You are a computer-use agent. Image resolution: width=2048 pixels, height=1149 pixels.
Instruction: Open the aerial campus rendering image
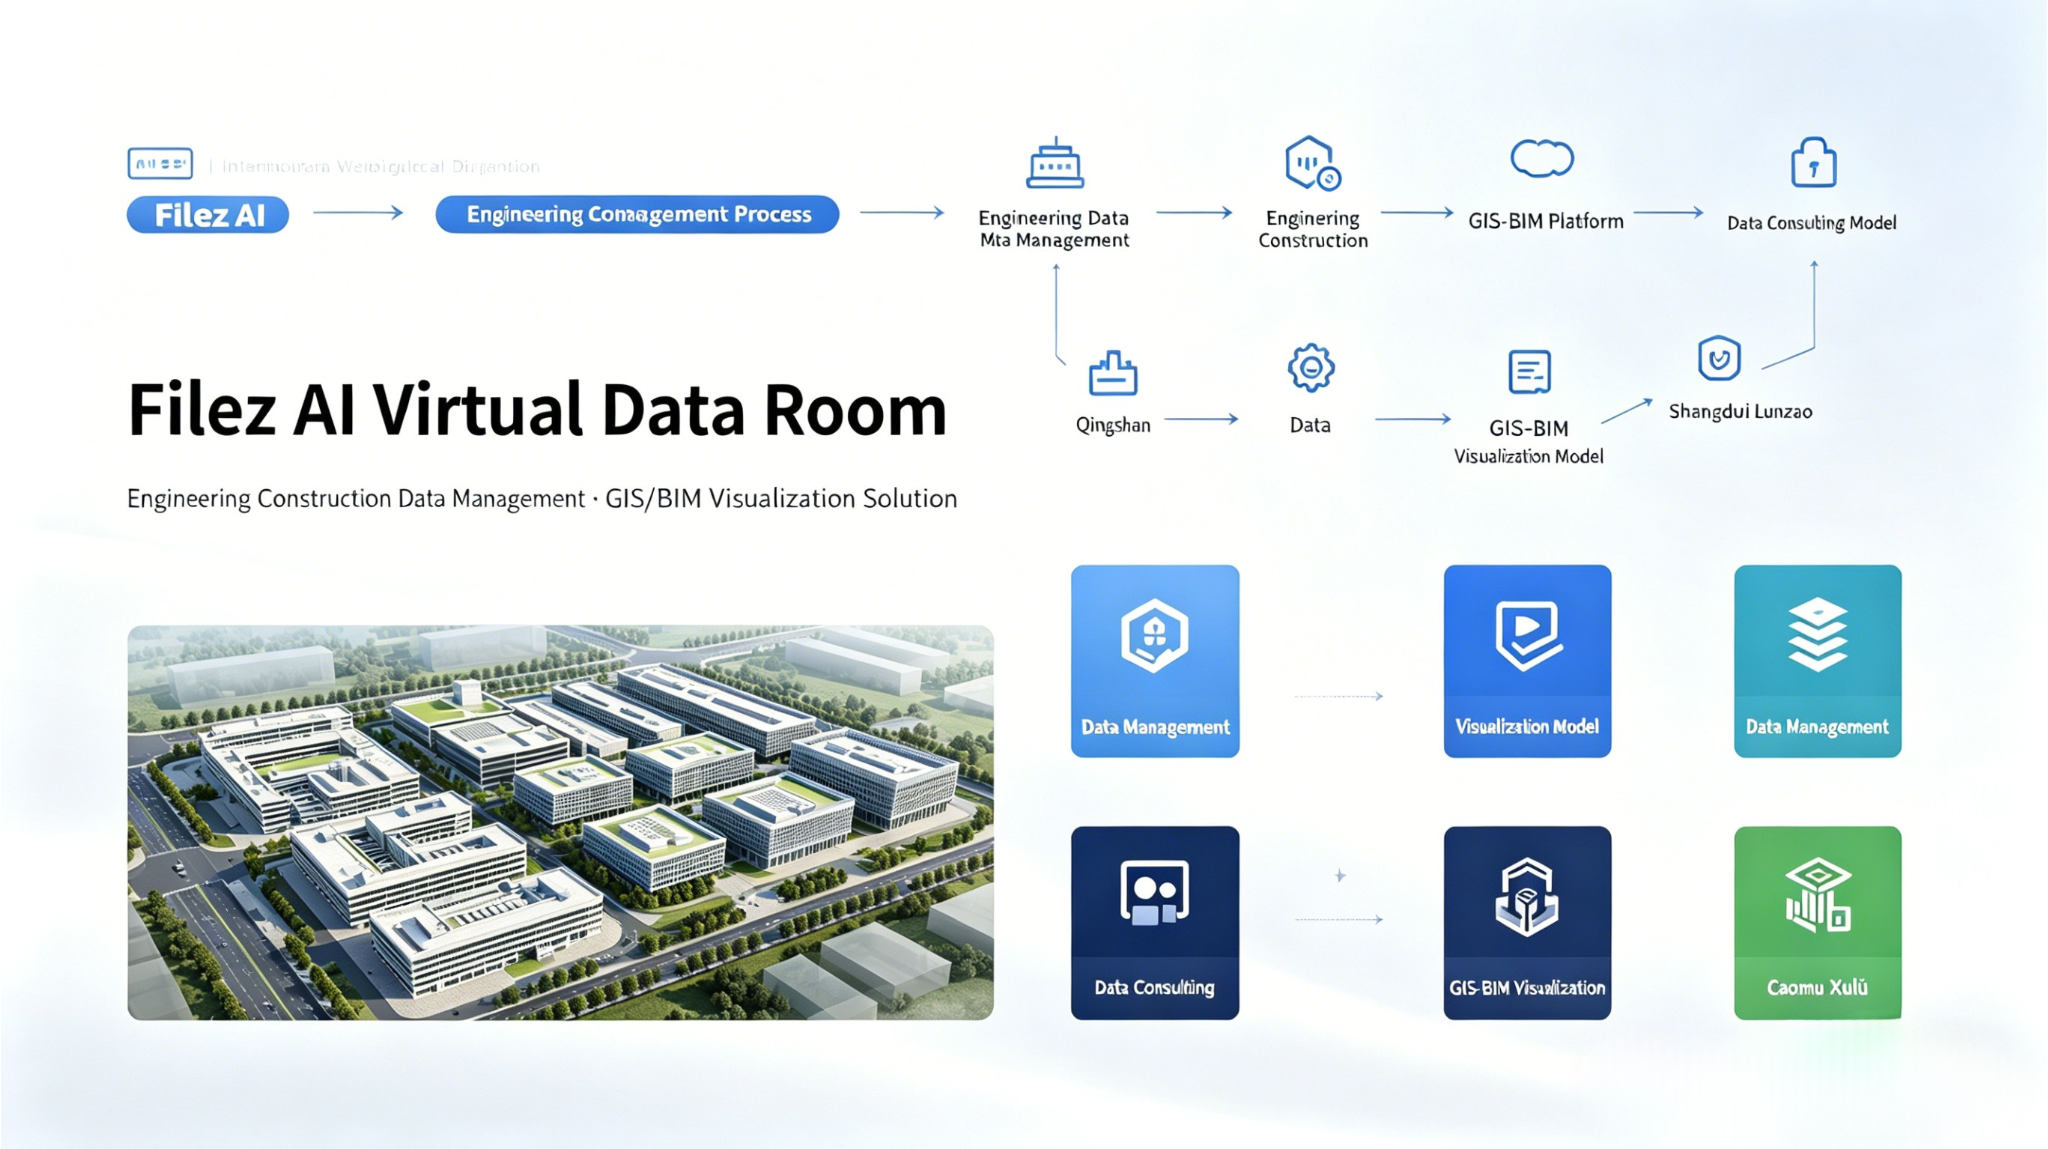pyautogui.click(x=560, y=820)
